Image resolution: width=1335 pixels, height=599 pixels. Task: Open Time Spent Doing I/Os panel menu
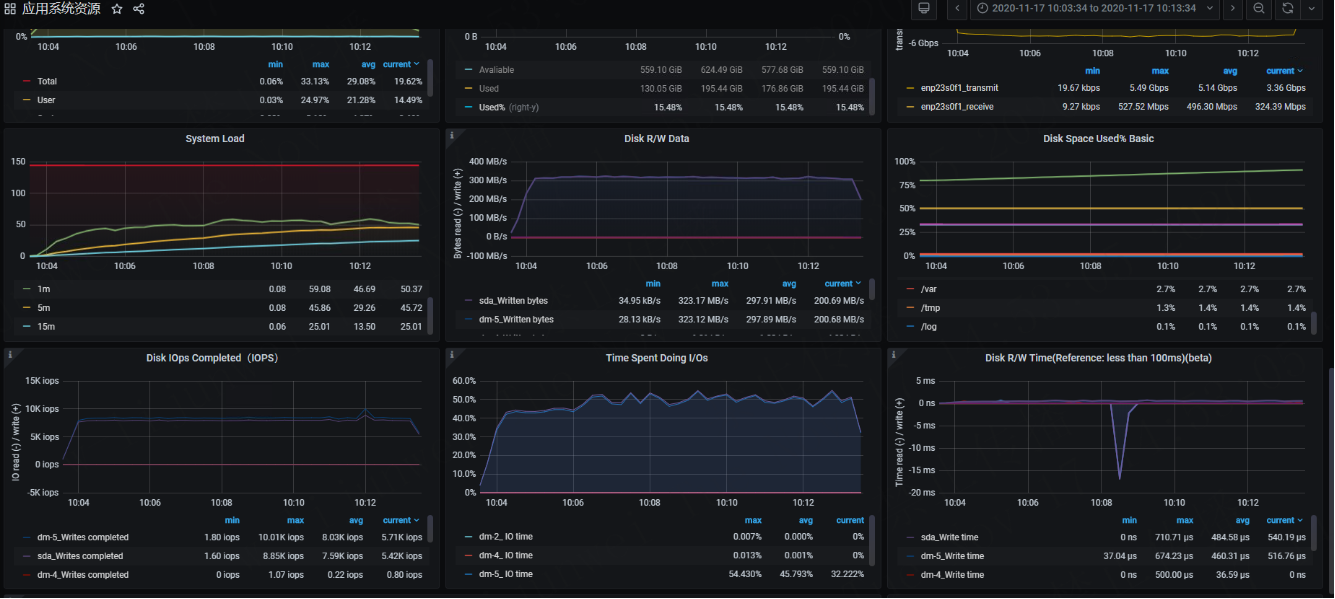656,358
